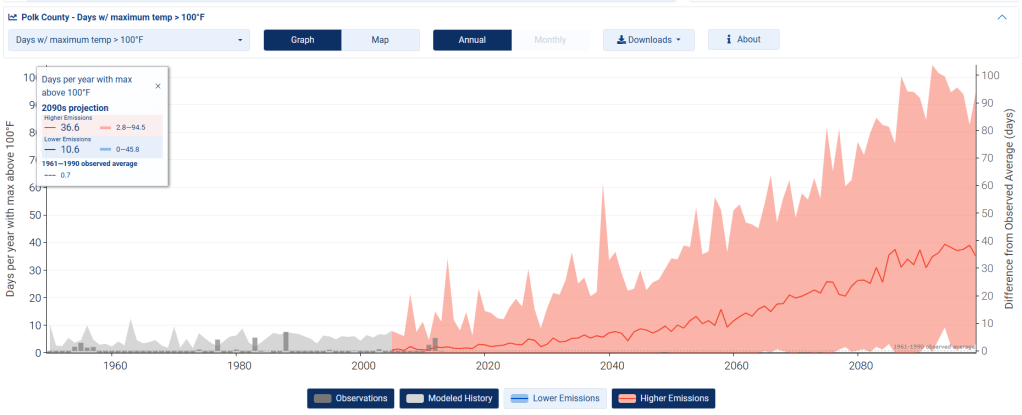This screenshot has width=1022, height=415.
Task: Click the Higher Emissions range swatch in tooltip
Action: [x=105, y=128]
